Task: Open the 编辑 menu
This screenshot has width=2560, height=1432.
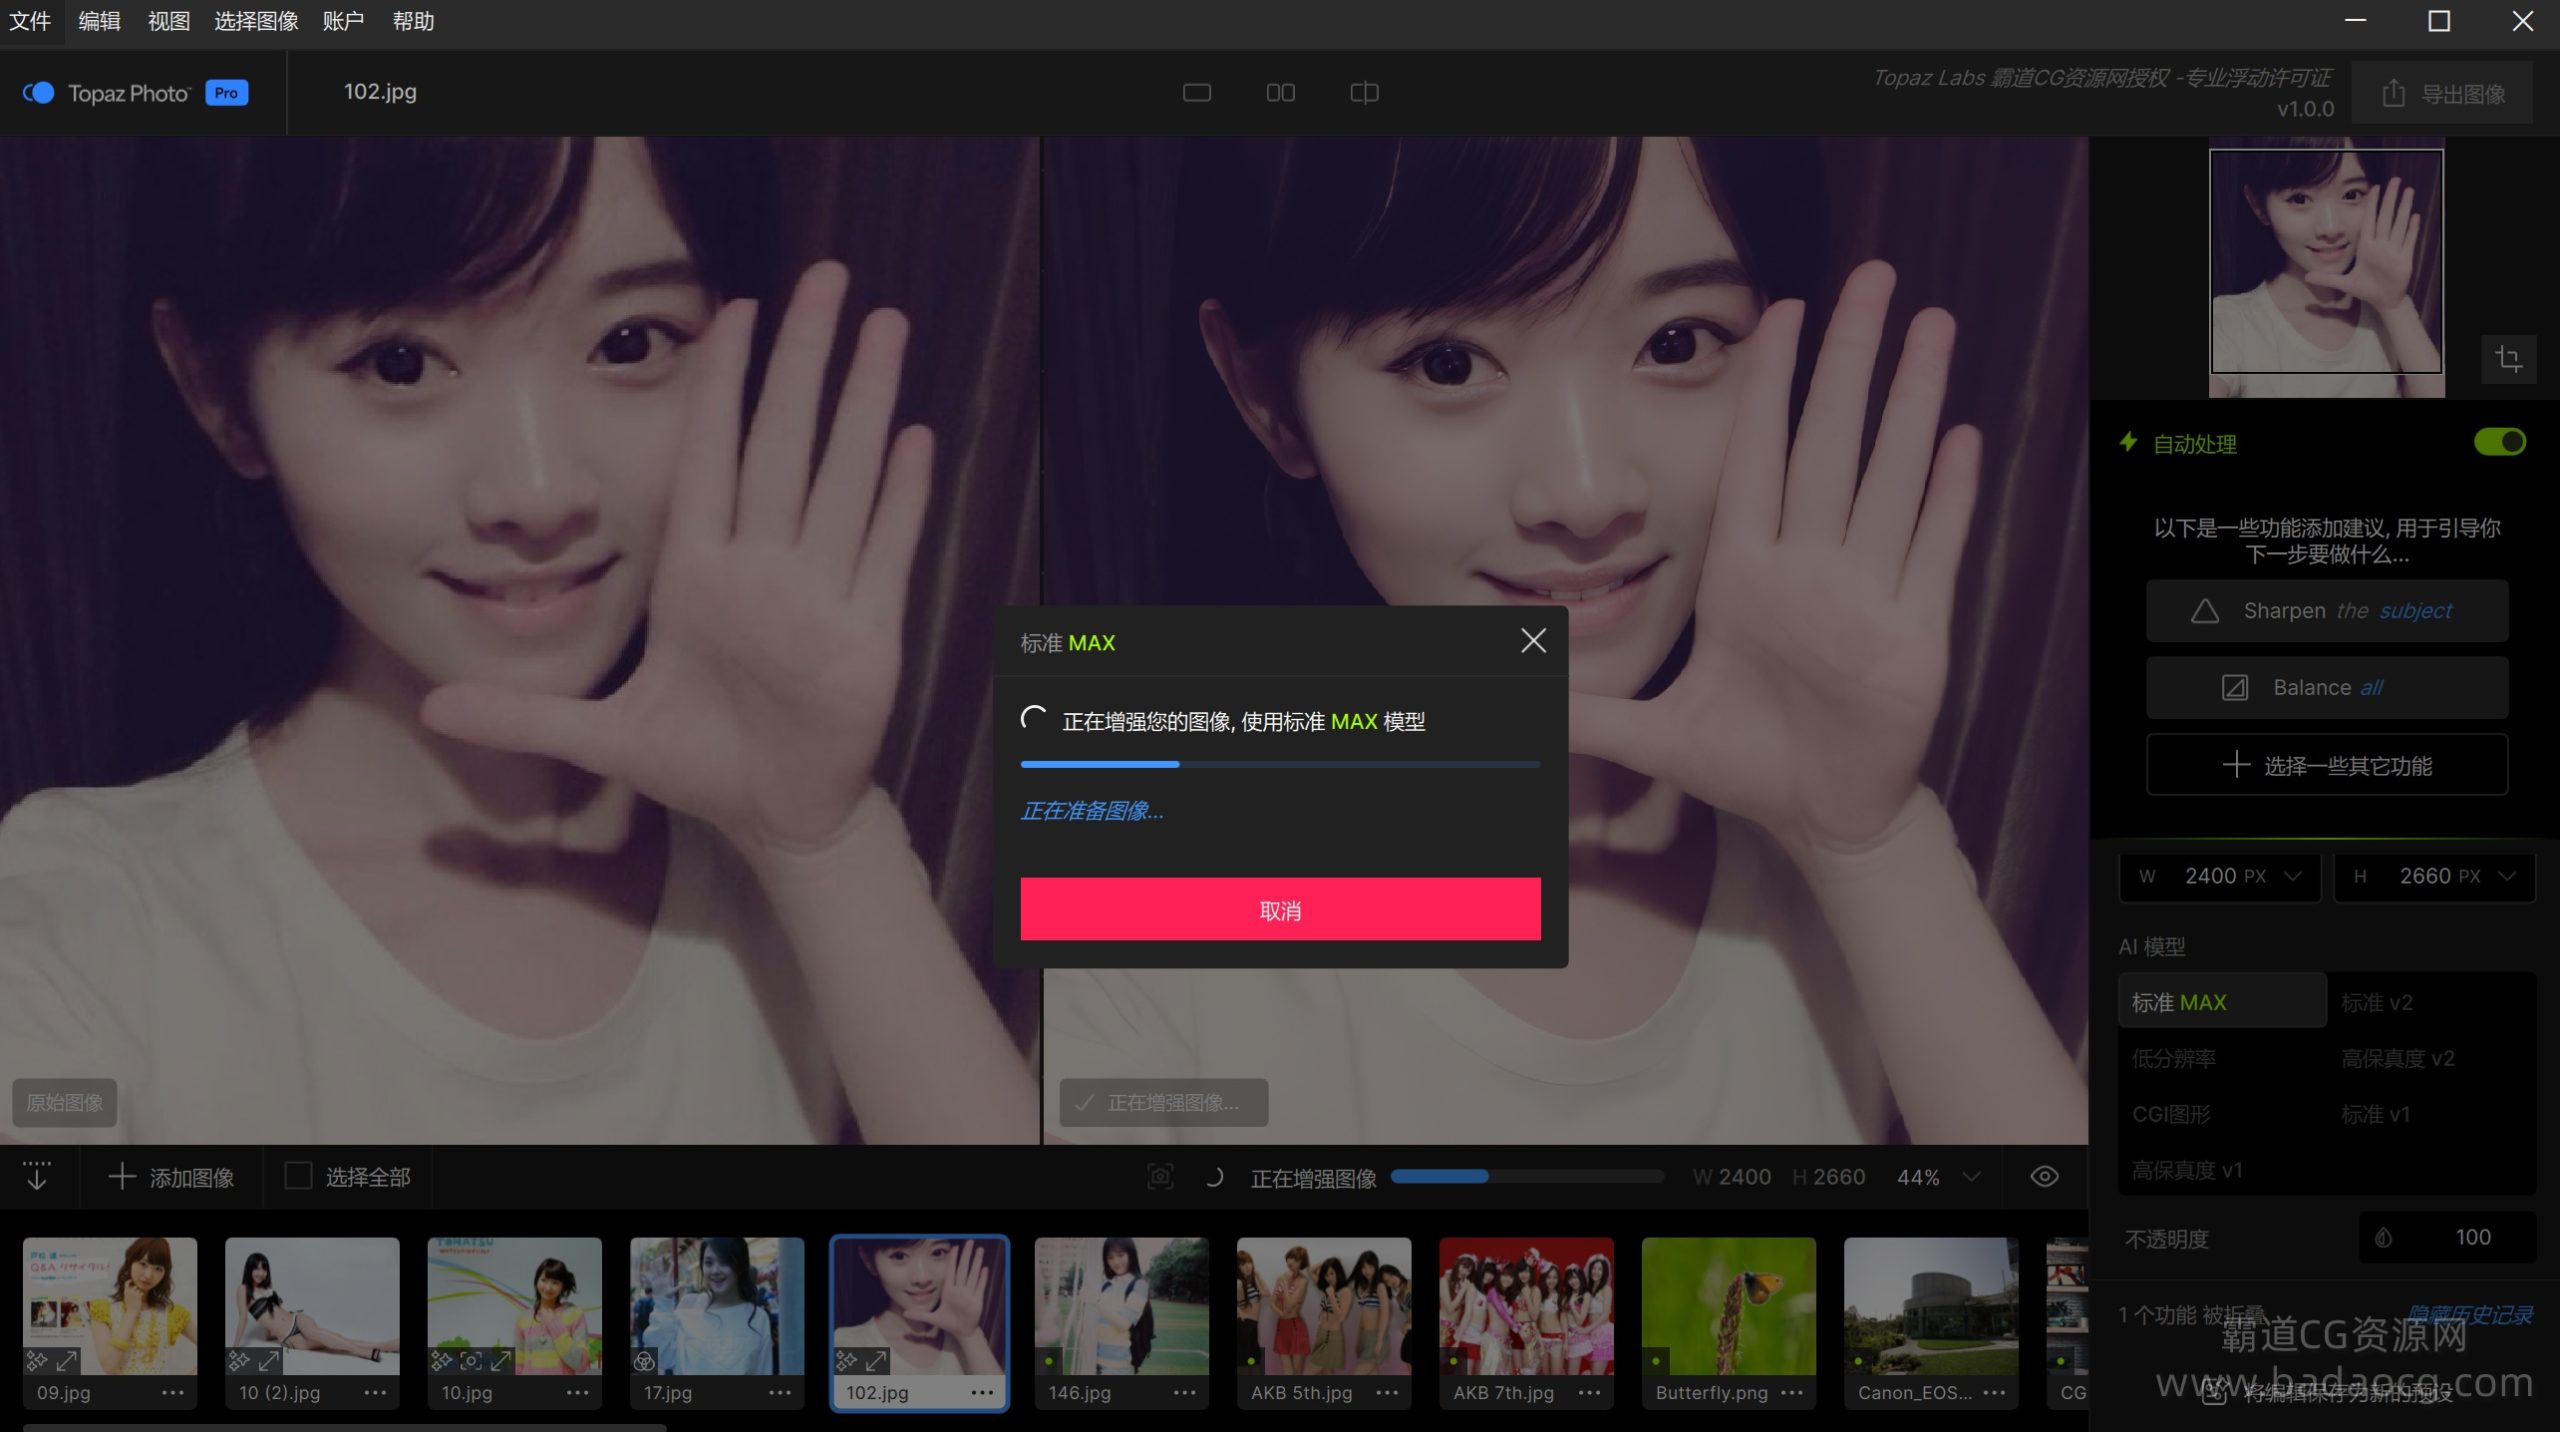Action: tap(99, 21)
